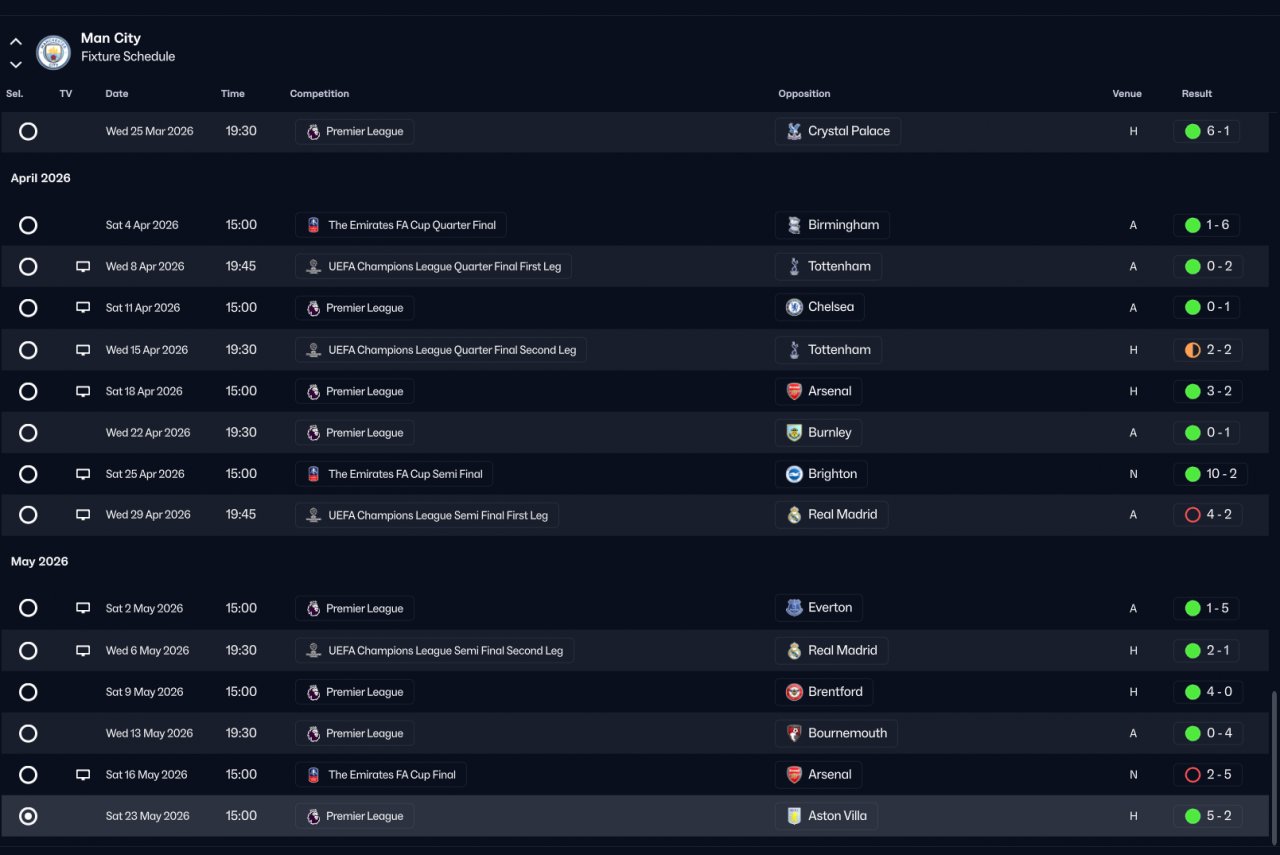Select the Sat 18 Apr Arsenal fixture radio
Viewport: 1280px width, 855px height.
[x=28, y=391]
